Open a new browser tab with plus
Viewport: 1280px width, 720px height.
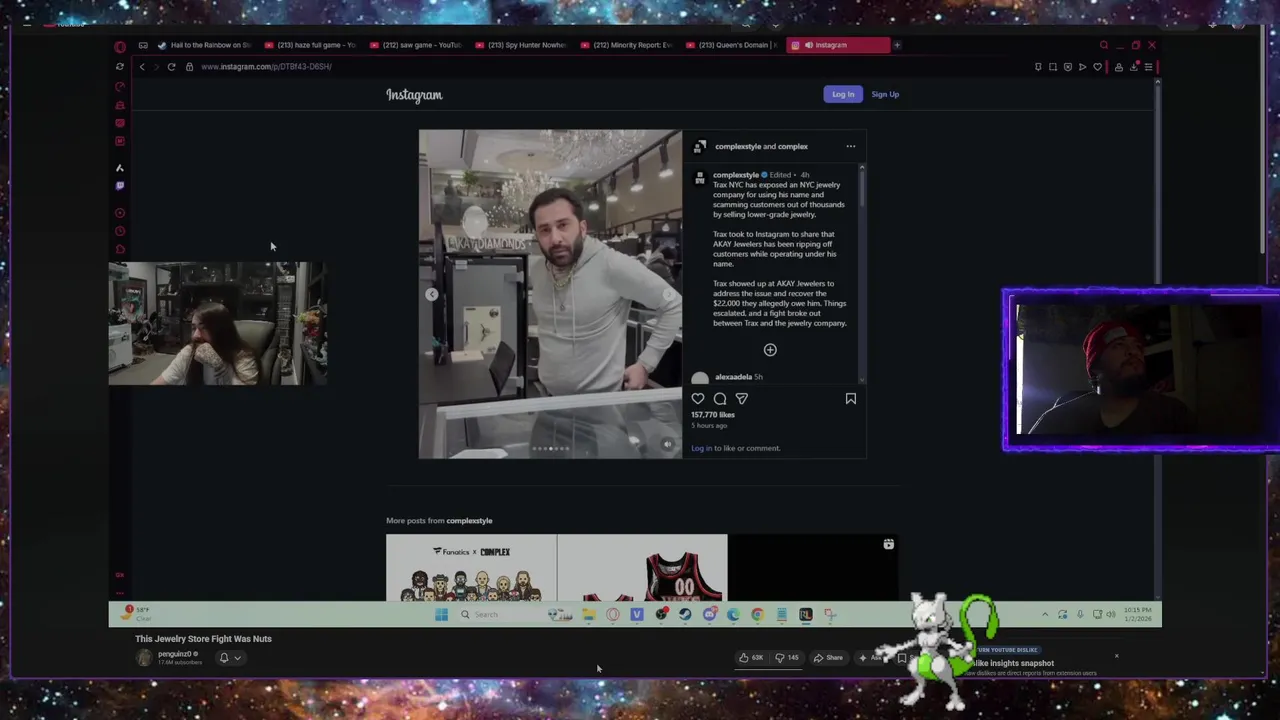(897, 45)
